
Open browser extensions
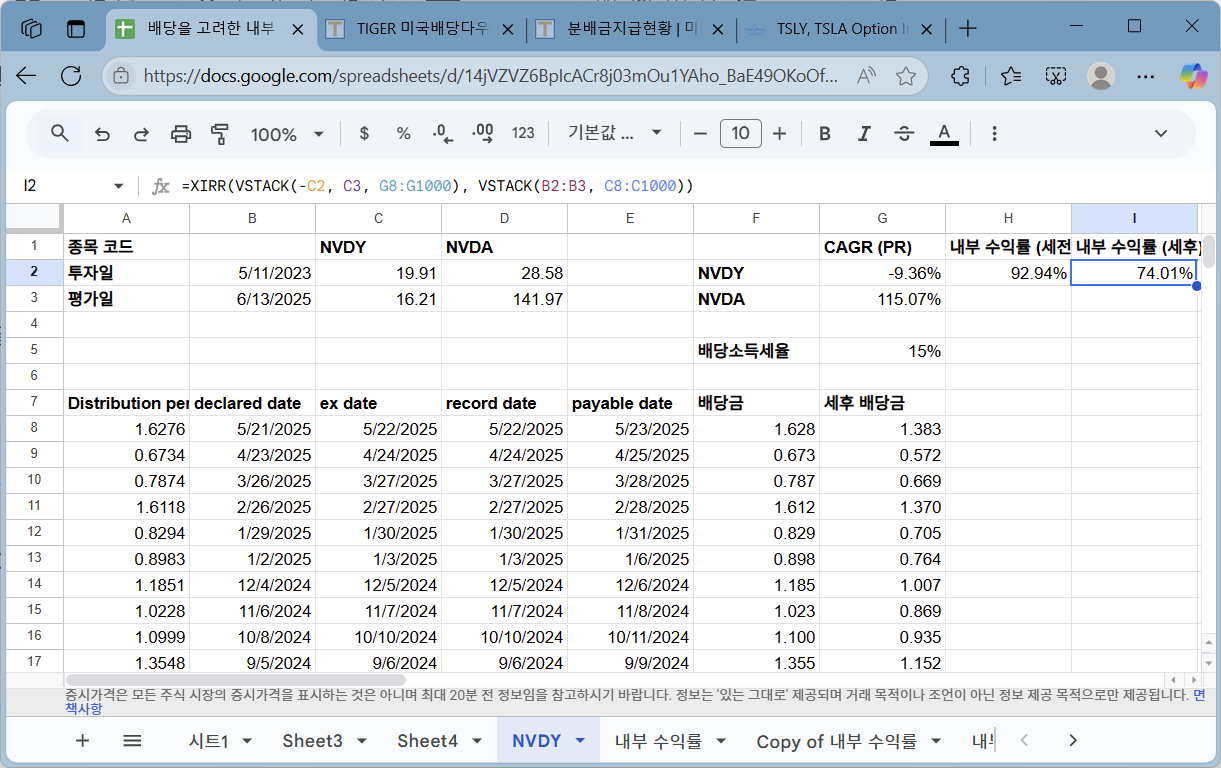961,76
